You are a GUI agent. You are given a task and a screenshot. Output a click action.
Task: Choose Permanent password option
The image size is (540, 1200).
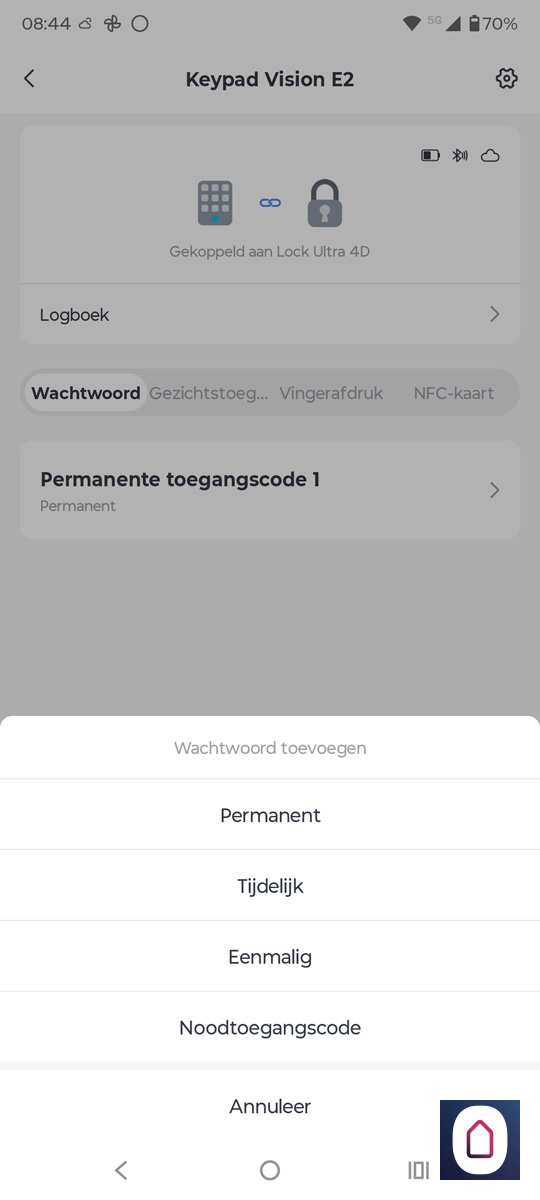coord(270,815)
